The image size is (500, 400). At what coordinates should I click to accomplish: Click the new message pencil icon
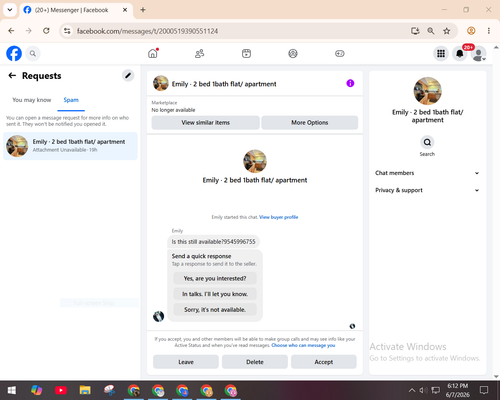[128, 76]
